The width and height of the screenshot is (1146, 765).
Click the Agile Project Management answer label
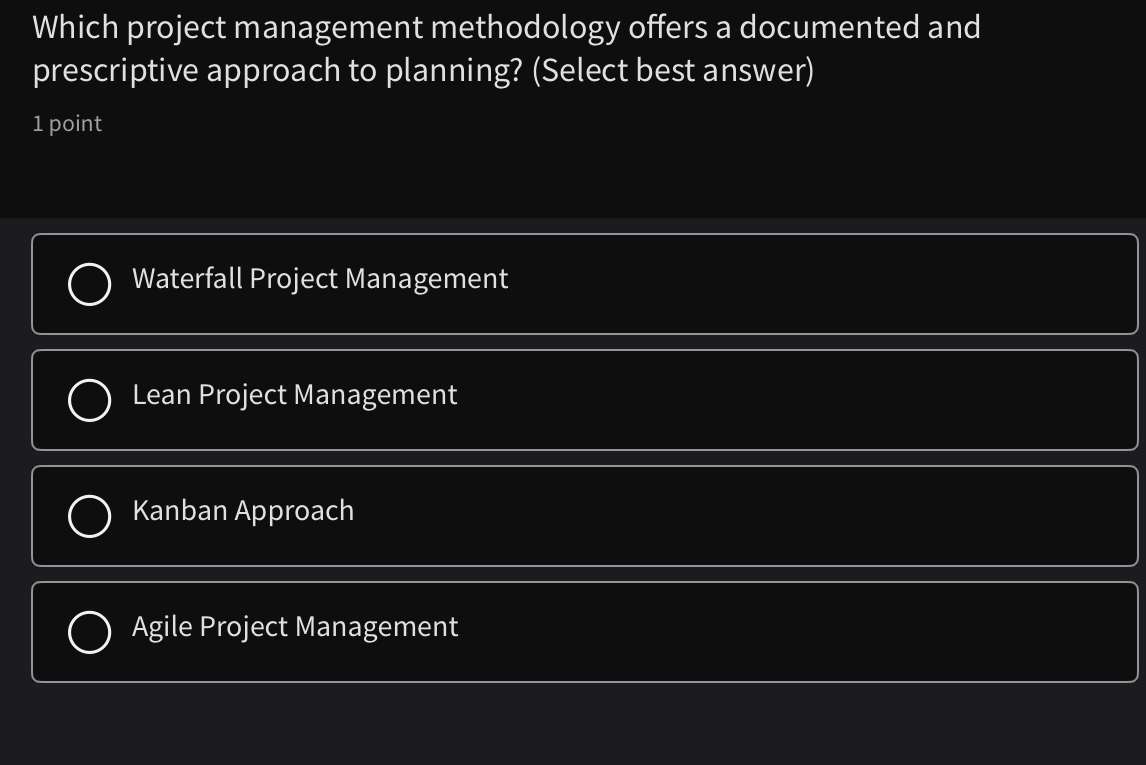[294, 627]
